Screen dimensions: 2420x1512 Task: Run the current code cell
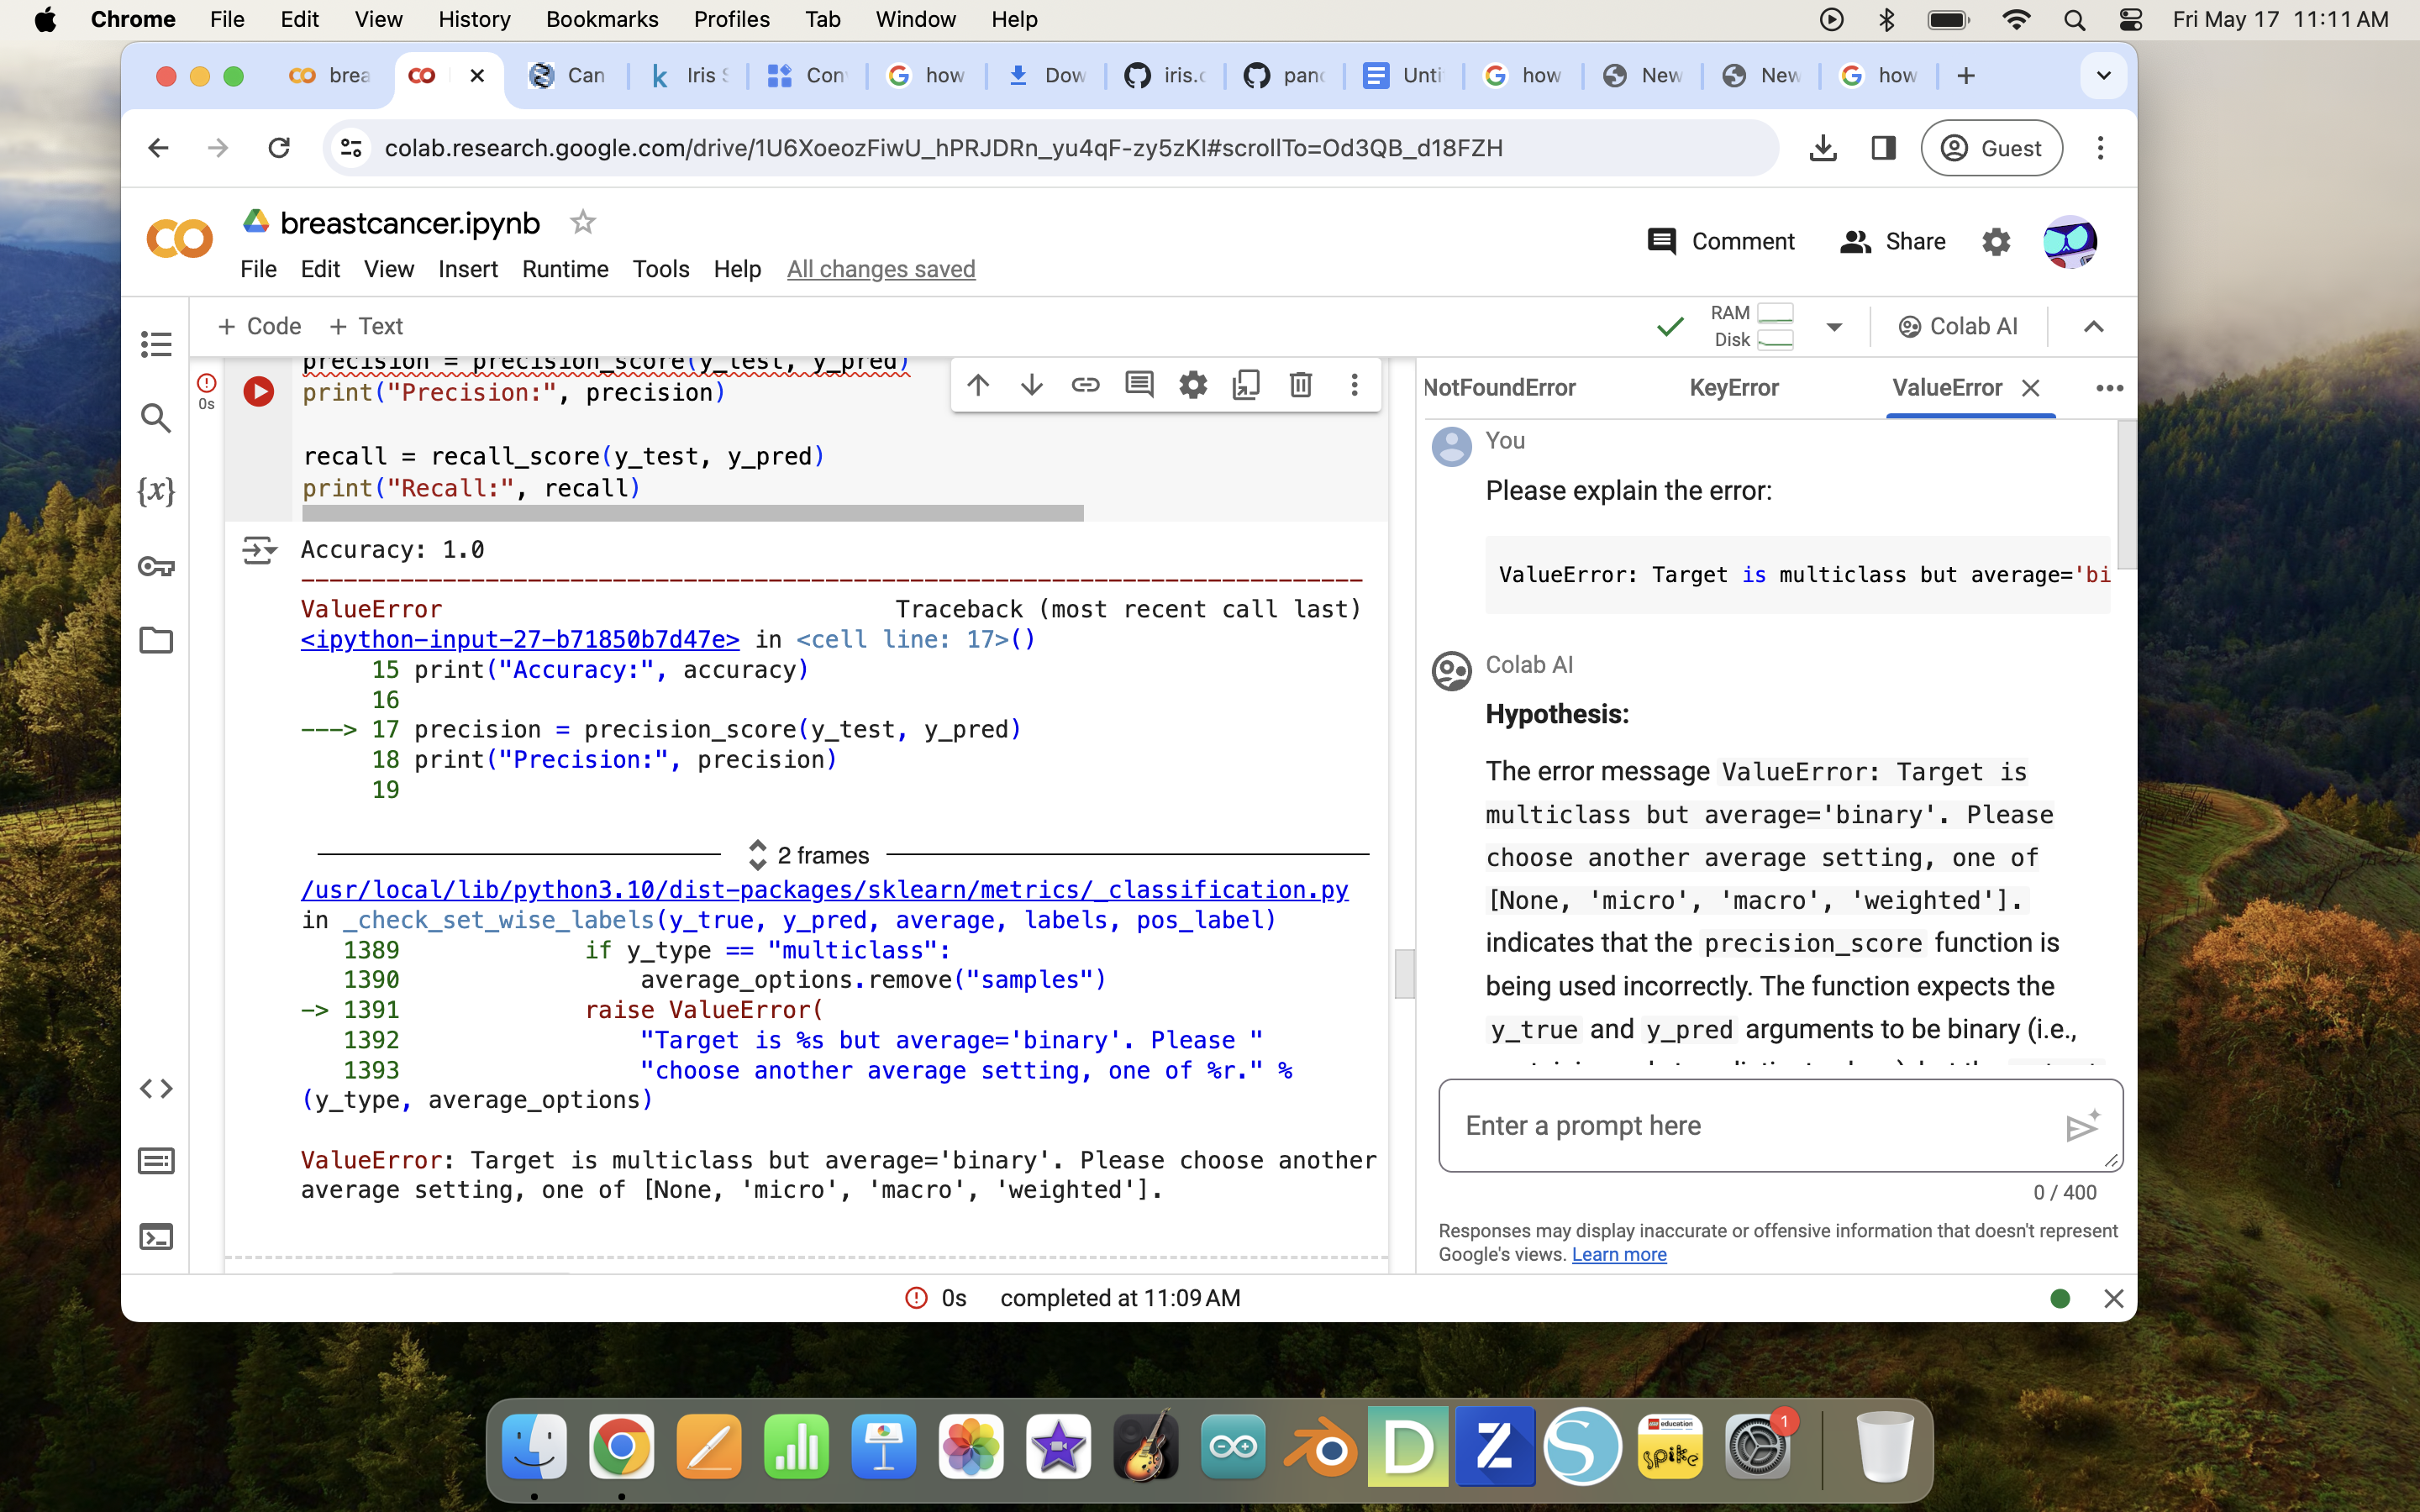(259, 391)
